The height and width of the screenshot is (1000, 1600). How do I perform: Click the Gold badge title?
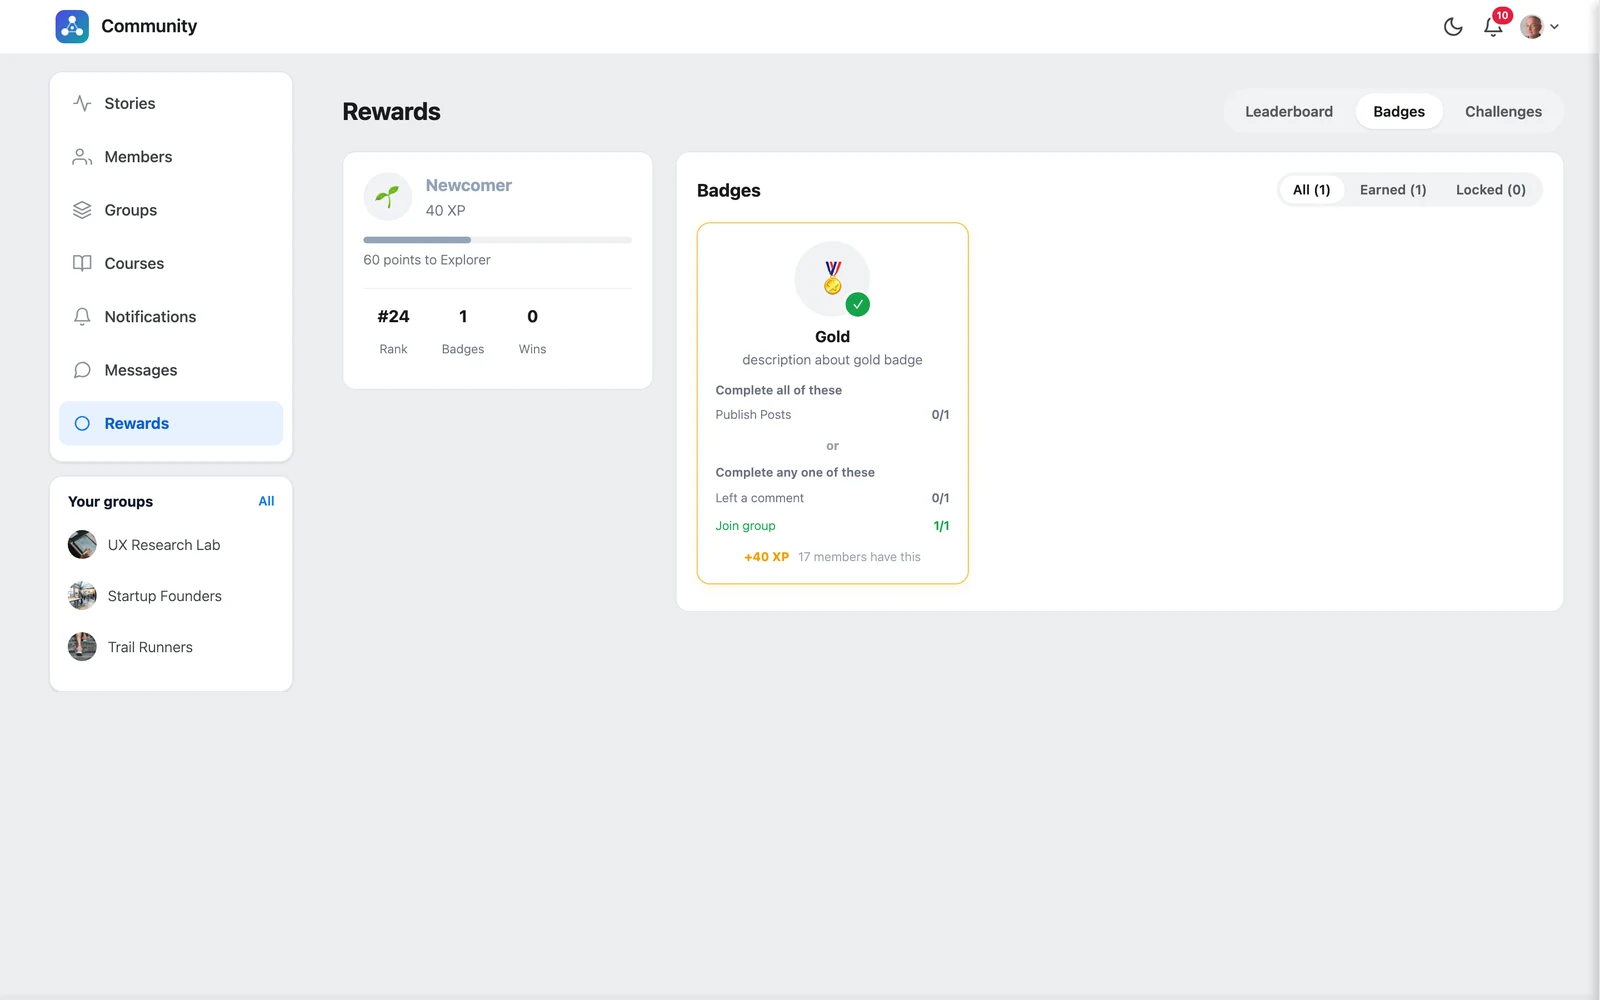click(x=832, y=337)
